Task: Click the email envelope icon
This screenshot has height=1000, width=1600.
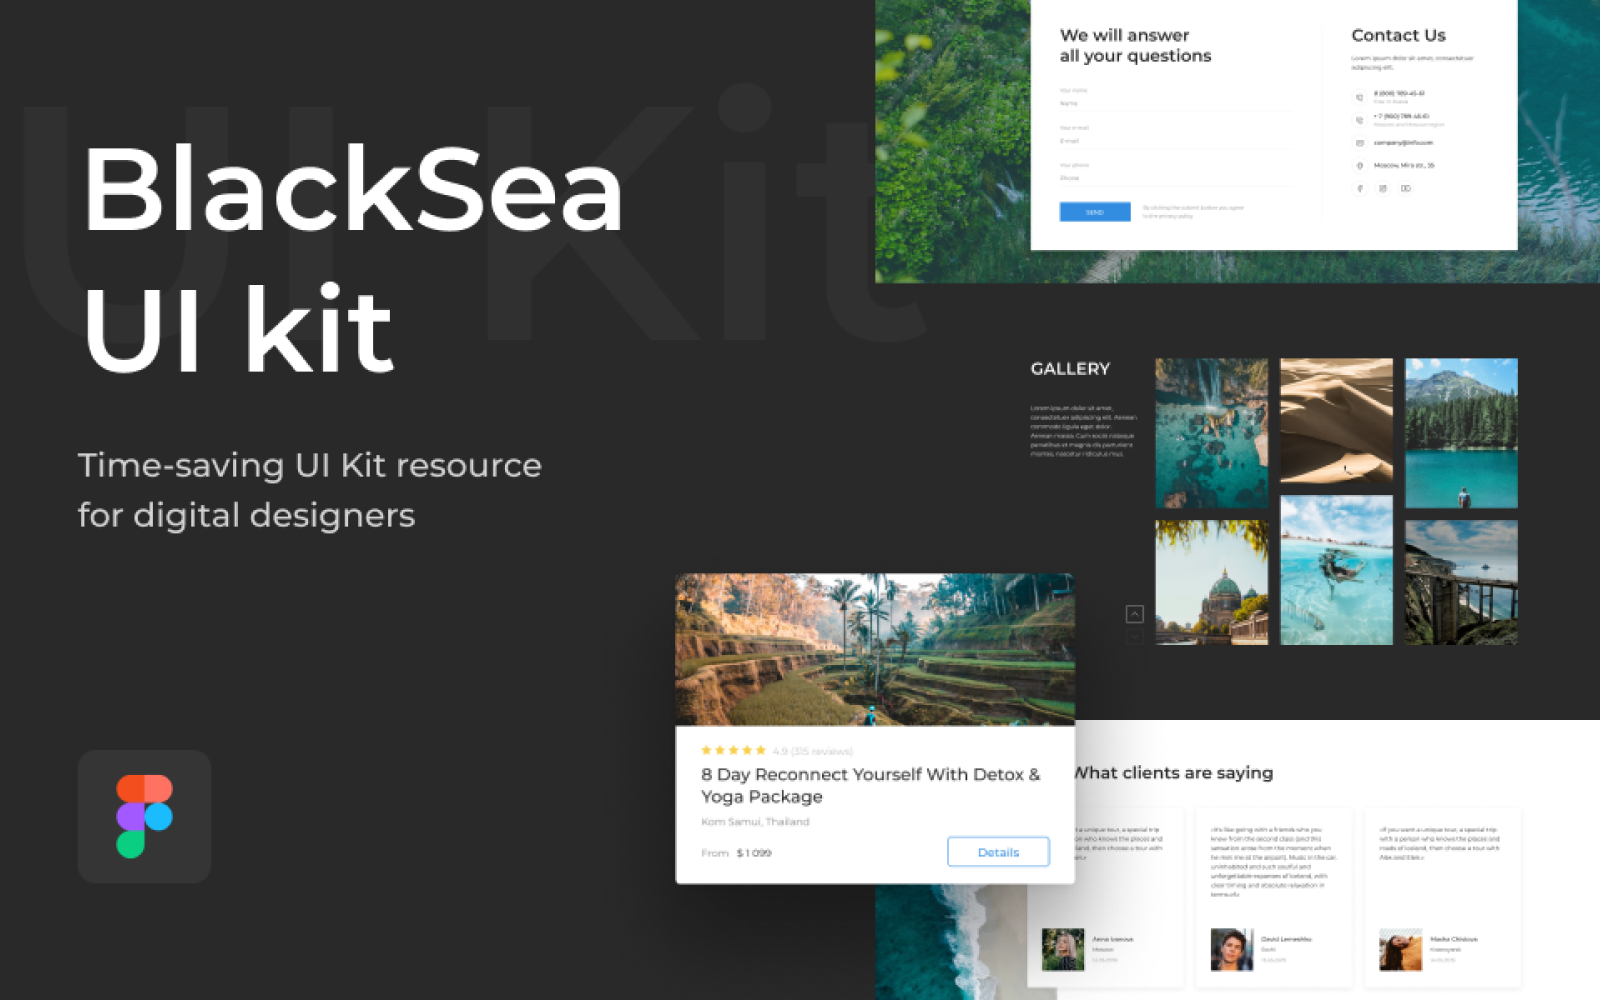Action: [1359, 143]
